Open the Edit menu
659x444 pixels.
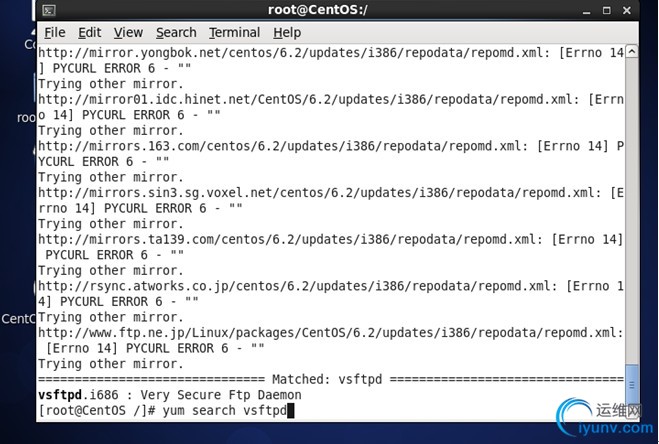click(90, 32)
